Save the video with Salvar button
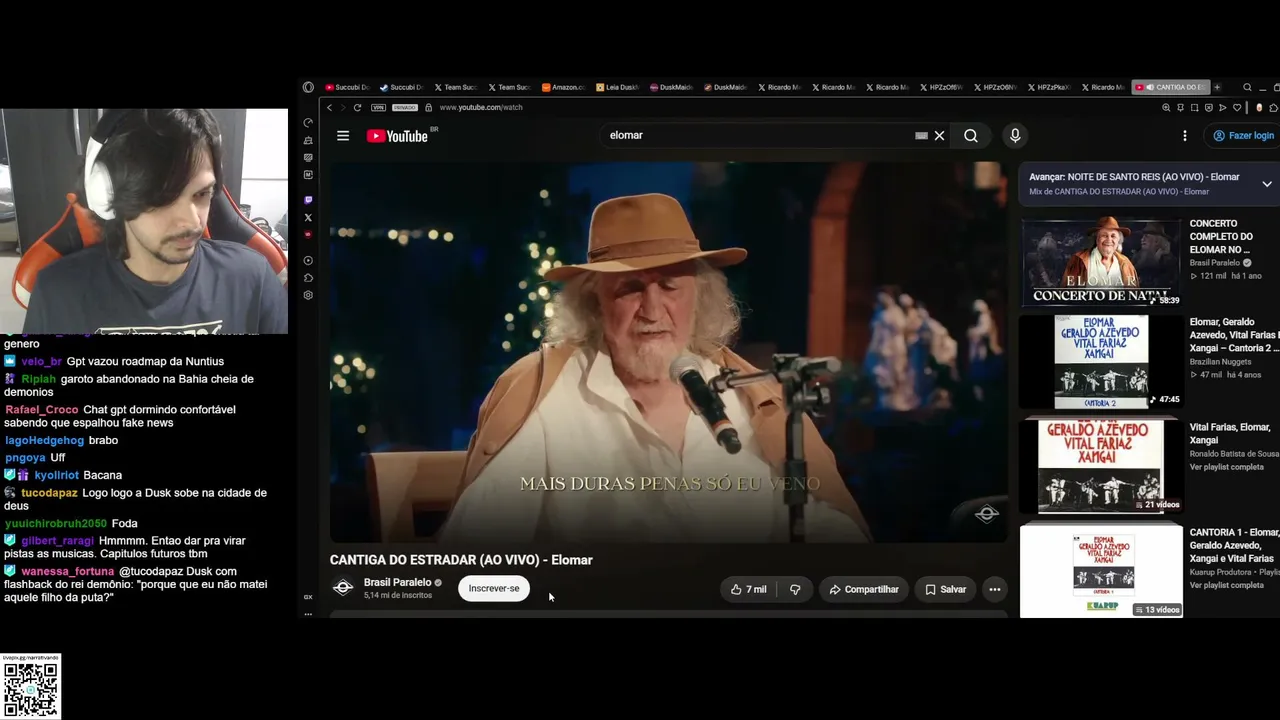Image resolution: width=1280 pixels, height=720 pixels. click(x=945, y=590)
